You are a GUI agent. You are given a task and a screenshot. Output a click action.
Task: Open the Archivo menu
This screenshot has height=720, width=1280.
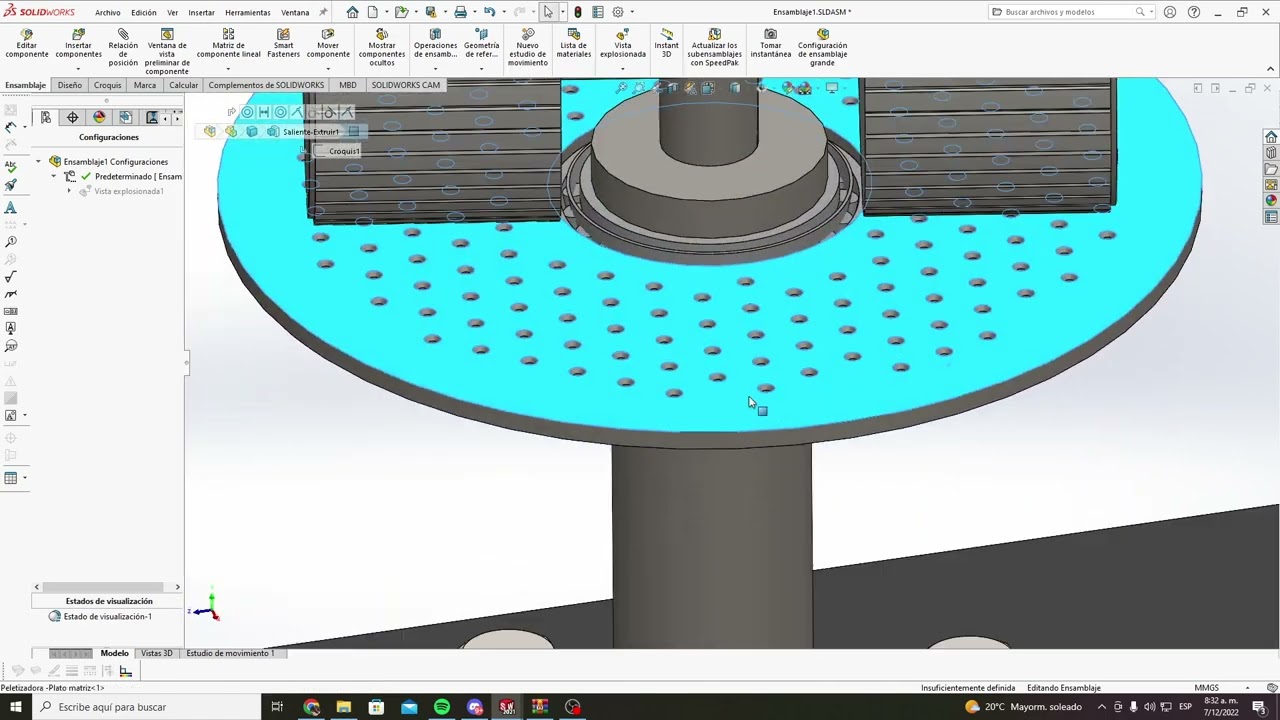(x=108, y=12)
